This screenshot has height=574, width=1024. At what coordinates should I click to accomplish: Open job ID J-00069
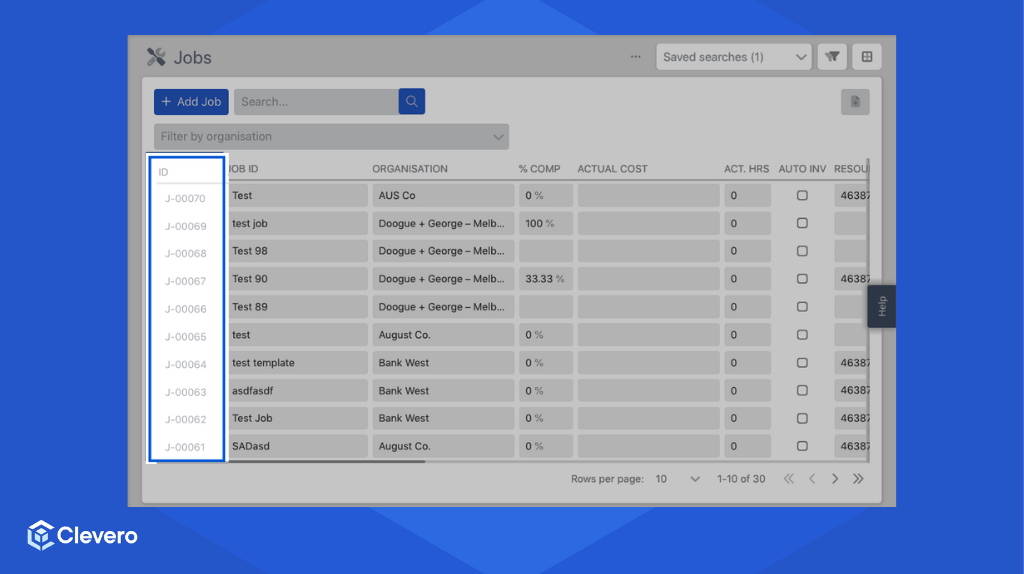click(185, 226)
